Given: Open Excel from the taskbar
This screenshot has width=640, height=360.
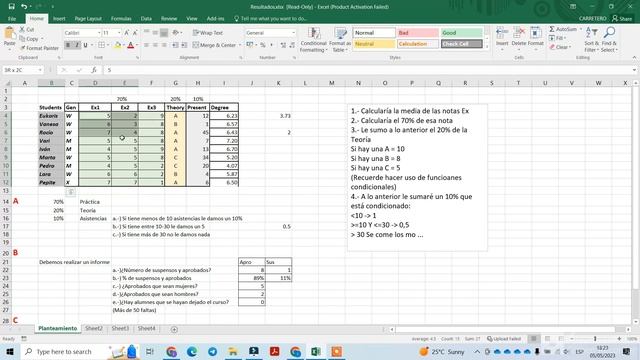Looking at the screenshot, I should (x=316, y=351).
